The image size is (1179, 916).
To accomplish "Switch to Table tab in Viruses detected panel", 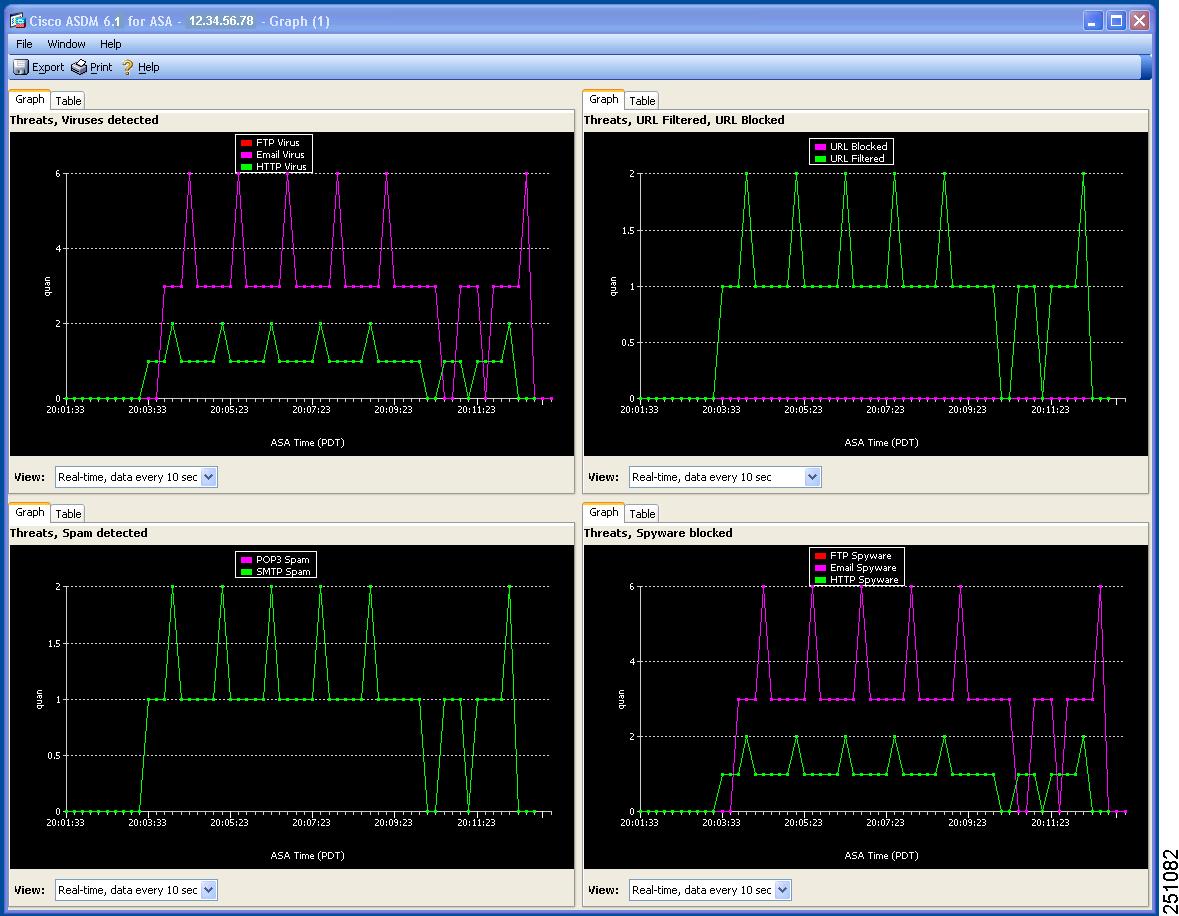I will pos(68,101).
